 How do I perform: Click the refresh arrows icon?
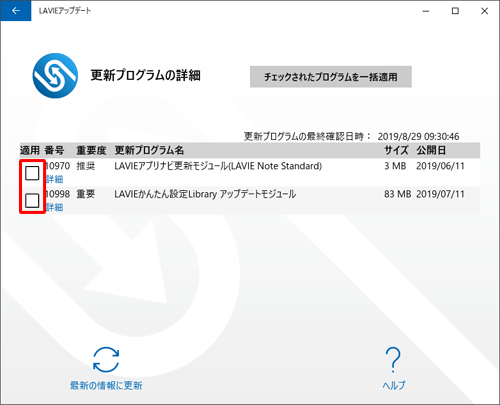point(106,360)
